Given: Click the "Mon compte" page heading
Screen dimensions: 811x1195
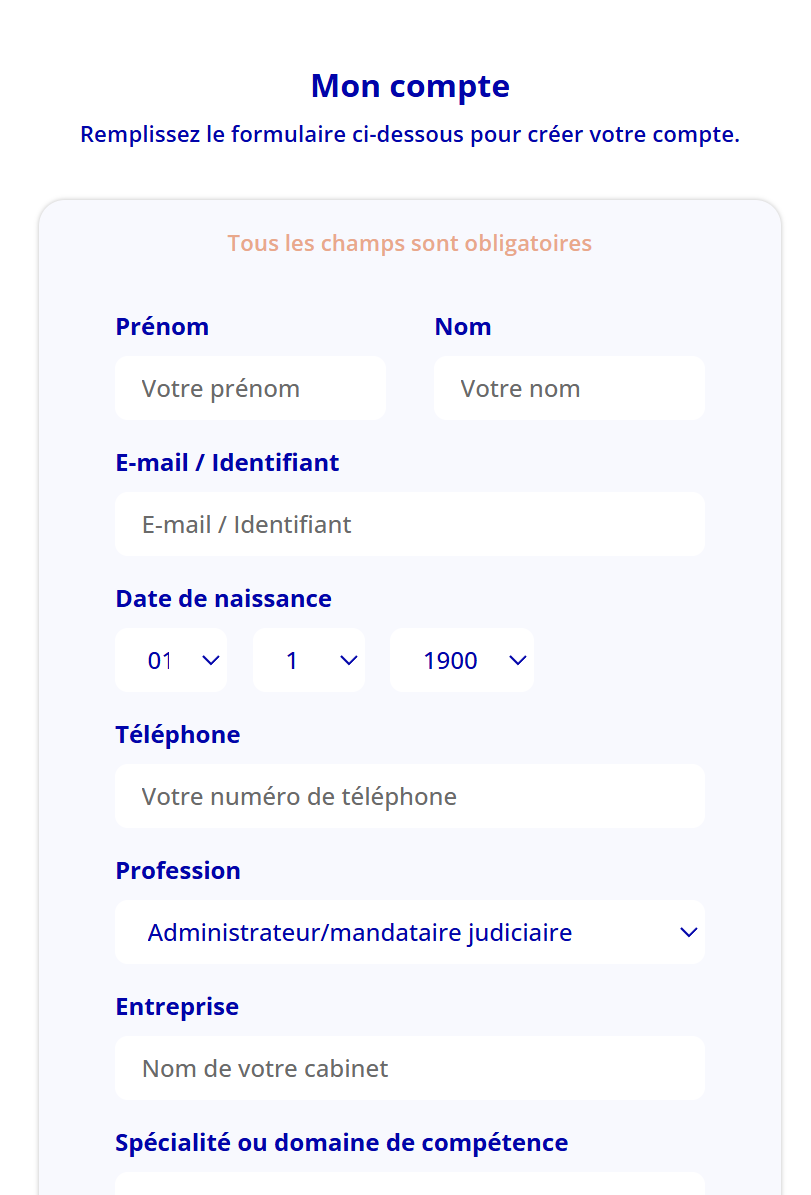Looking at the screenshot, I should tap(410, 86).
